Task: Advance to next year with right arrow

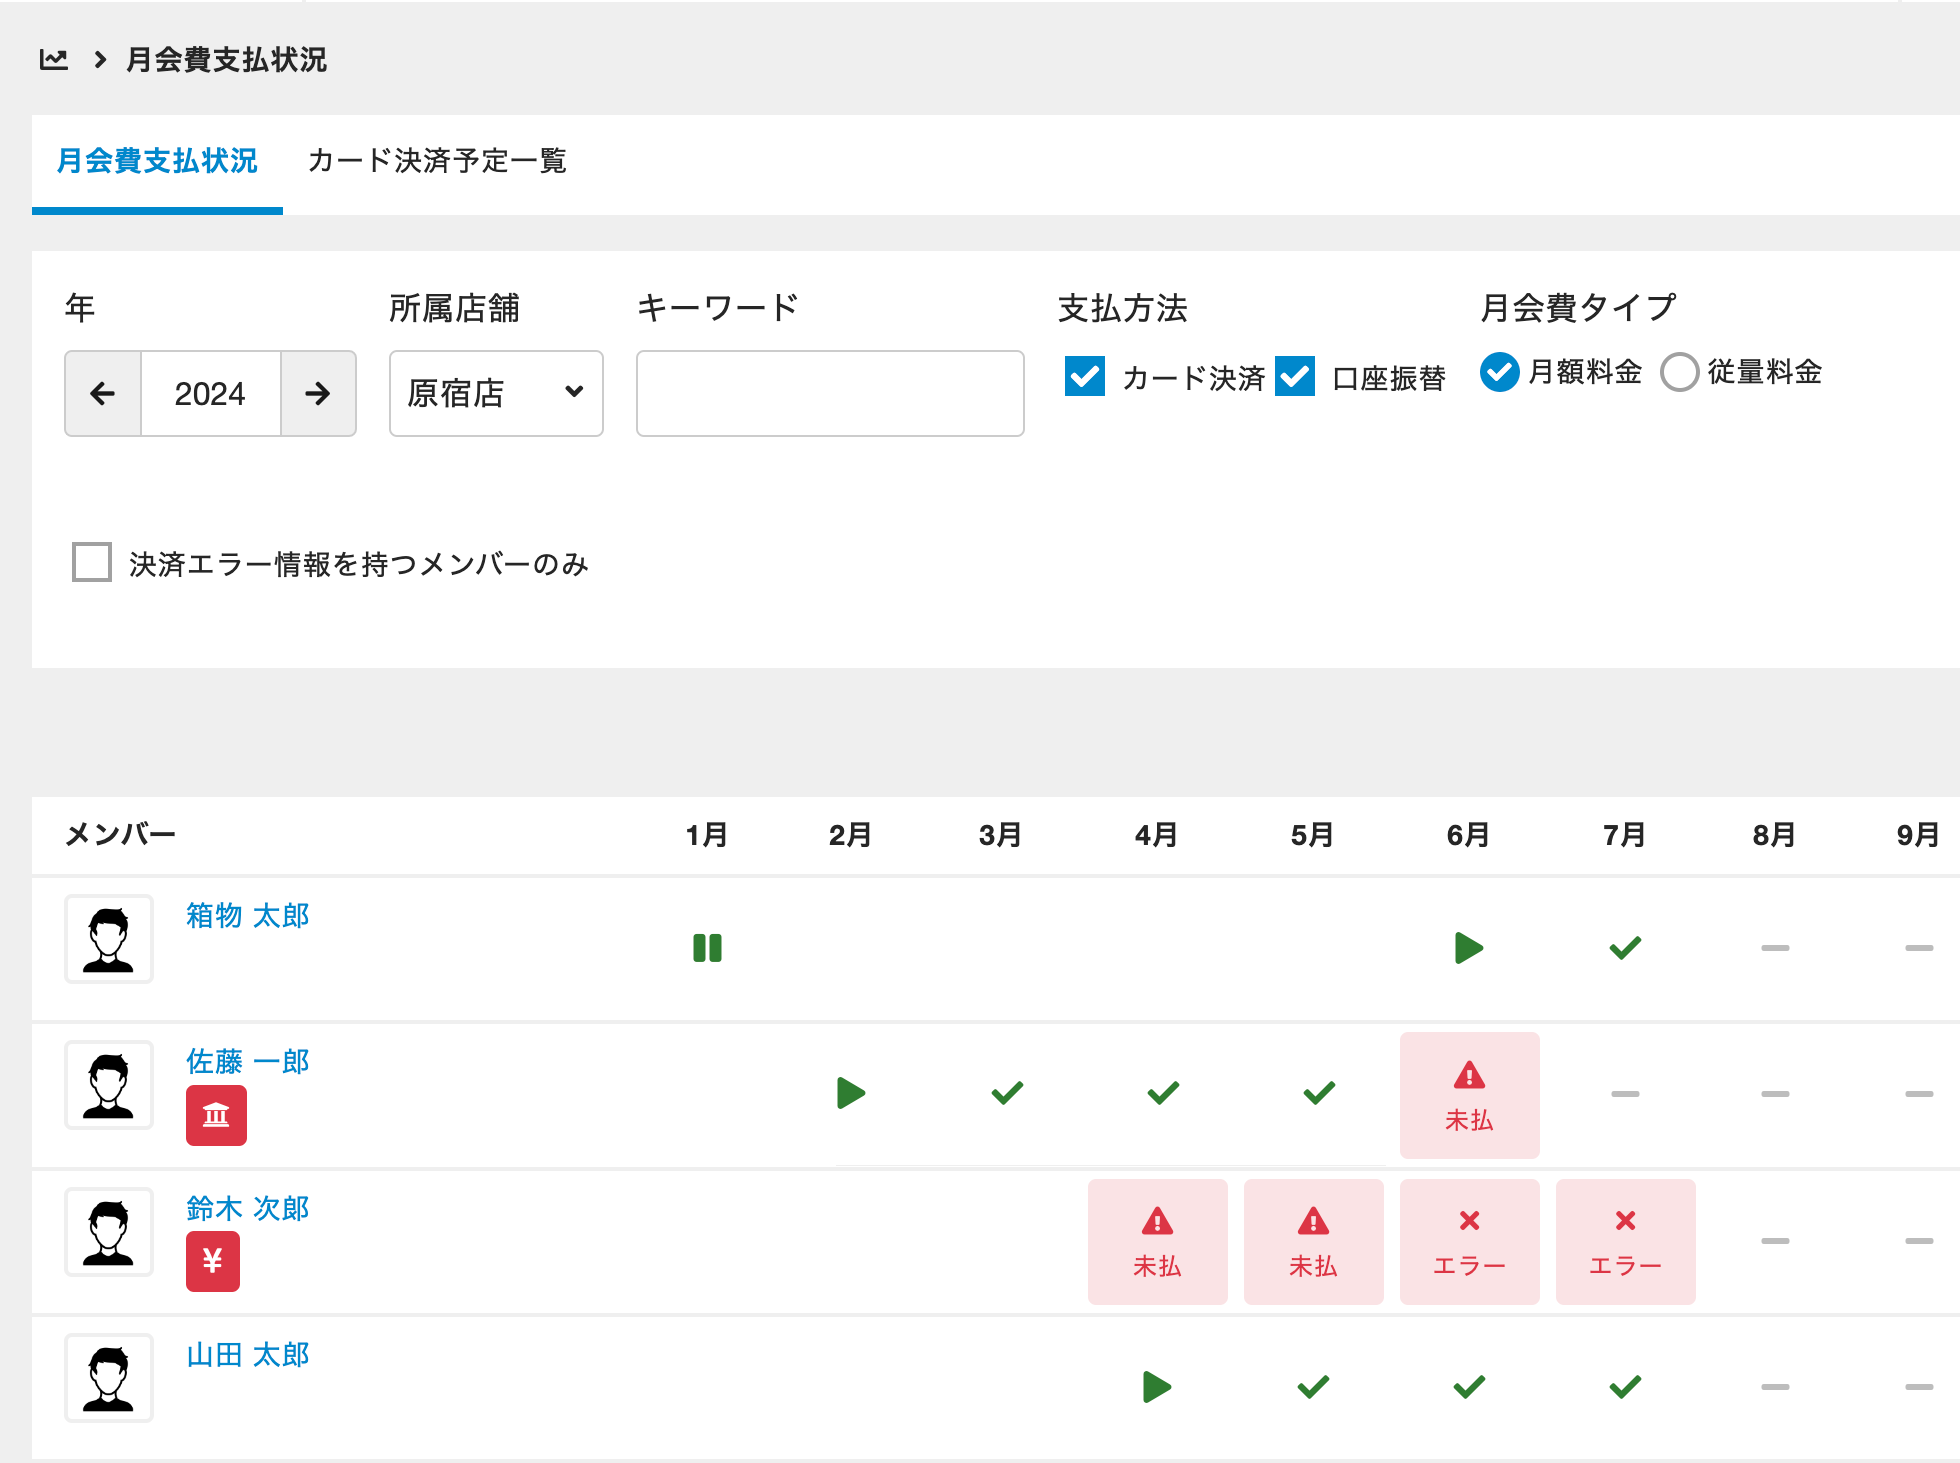Action: [x=318, y=393]
